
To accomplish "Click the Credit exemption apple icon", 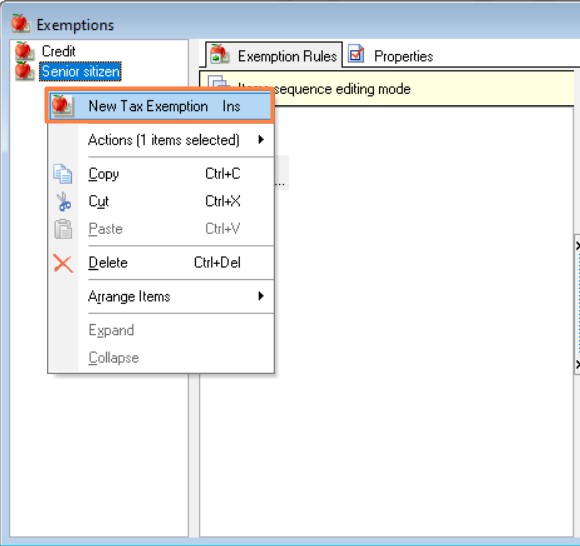I will pos(24,51).
